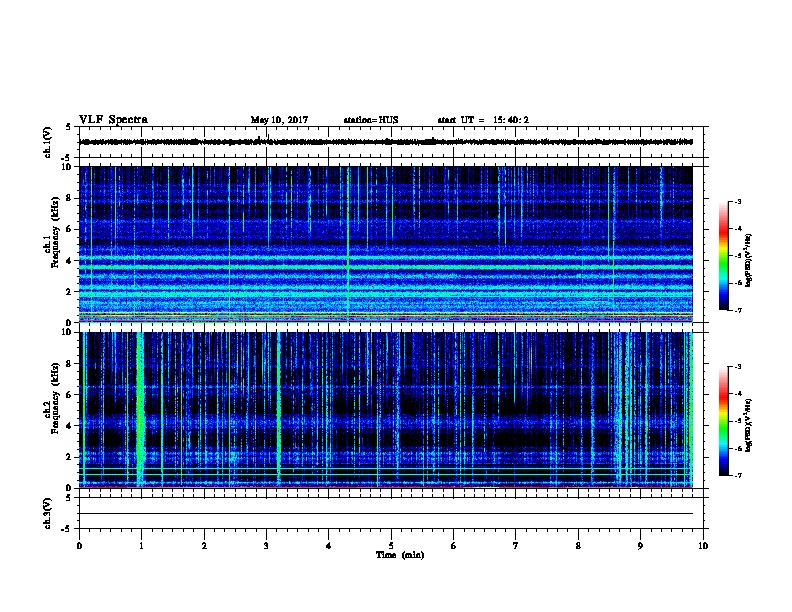Image resolution: width=792 pixels, height=612 pixels.
Task: Click time axis tick label '5'
Action: tap(391, 546)
